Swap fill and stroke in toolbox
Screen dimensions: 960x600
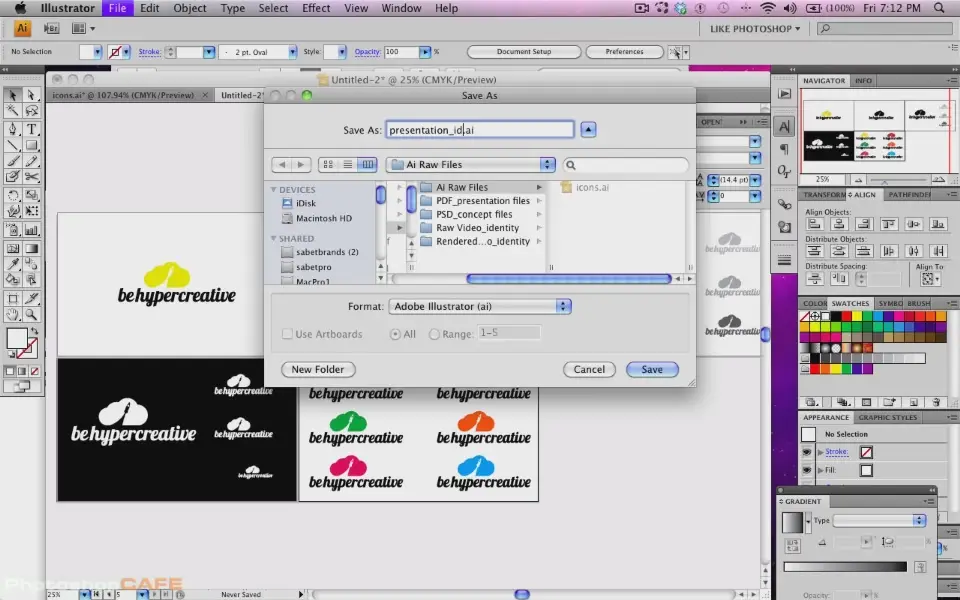tap(34, 331)
